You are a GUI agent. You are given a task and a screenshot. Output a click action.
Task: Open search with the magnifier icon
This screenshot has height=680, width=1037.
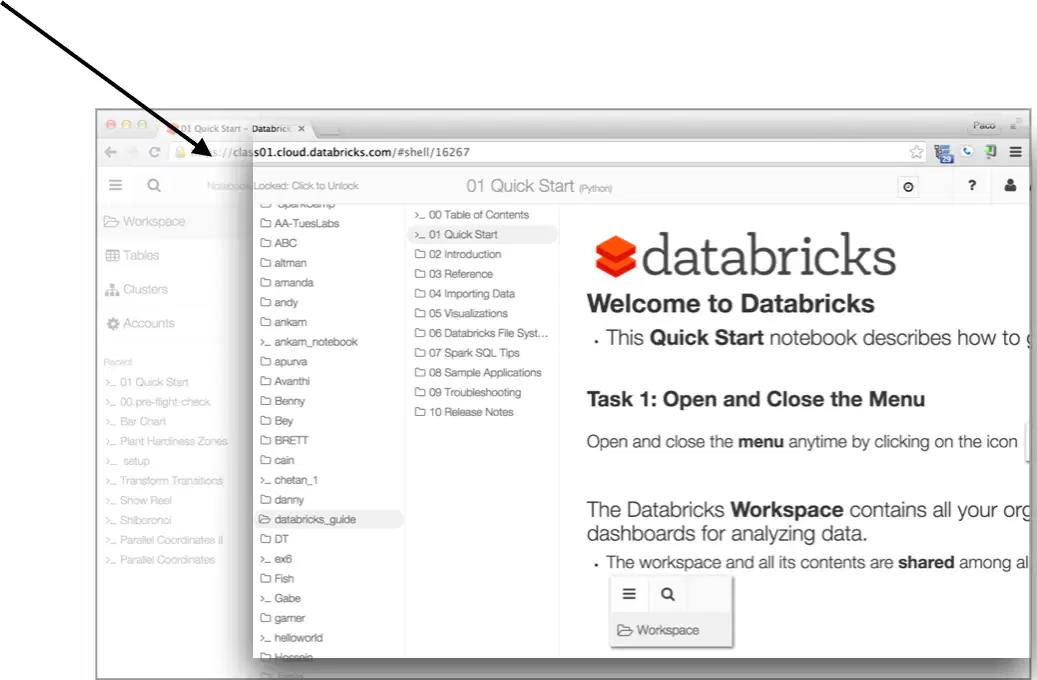(x=154, y=185)
